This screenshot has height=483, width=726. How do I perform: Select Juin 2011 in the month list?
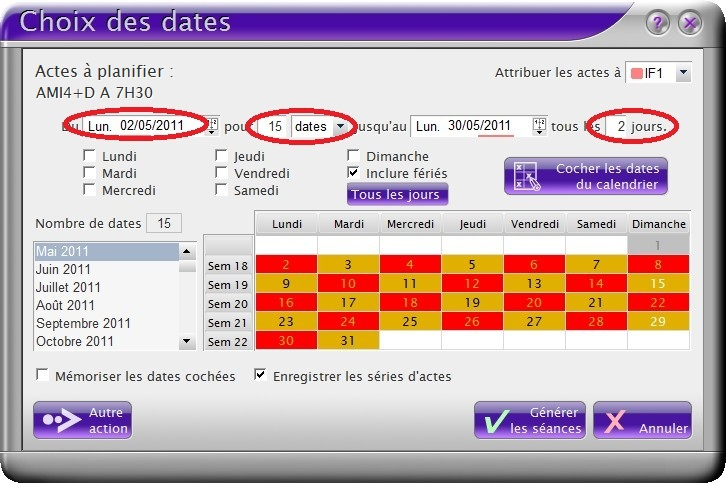(x=63, y=269)
